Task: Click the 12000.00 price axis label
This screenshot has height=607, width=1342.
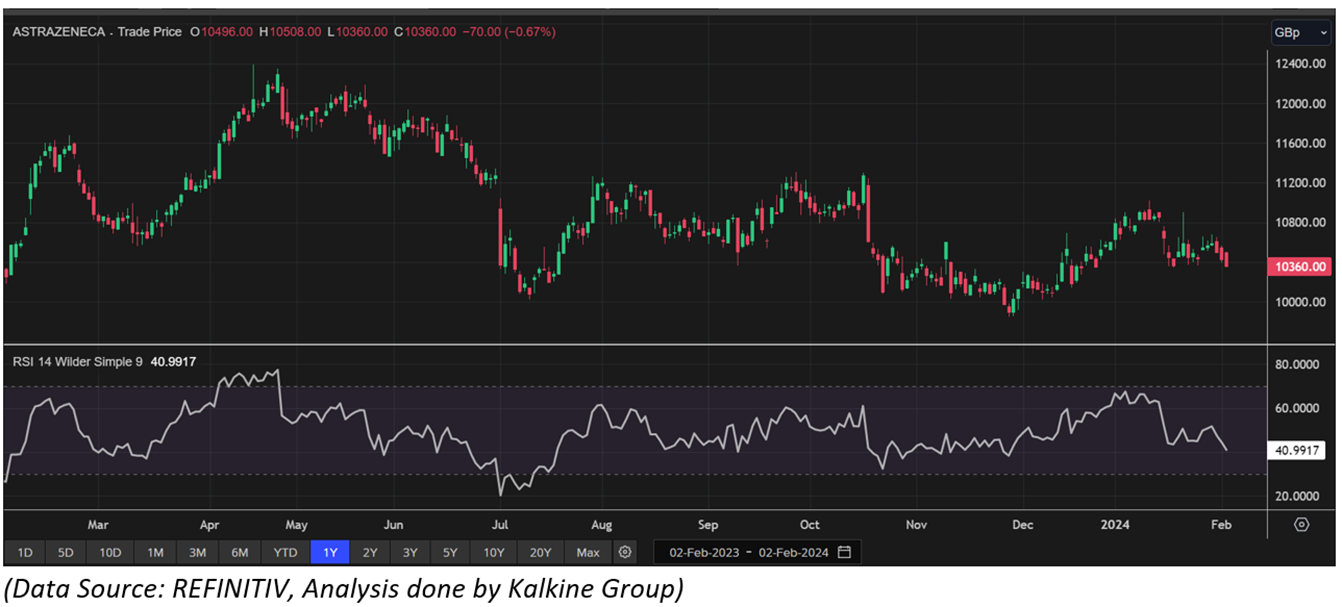Action: click(1300, 104)
